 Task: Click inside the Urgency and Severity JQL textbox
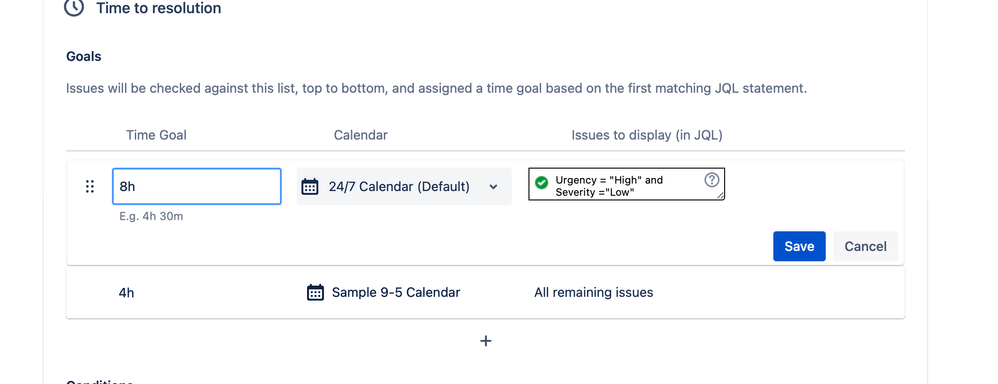pyautogui.click(x=626, y=185)
